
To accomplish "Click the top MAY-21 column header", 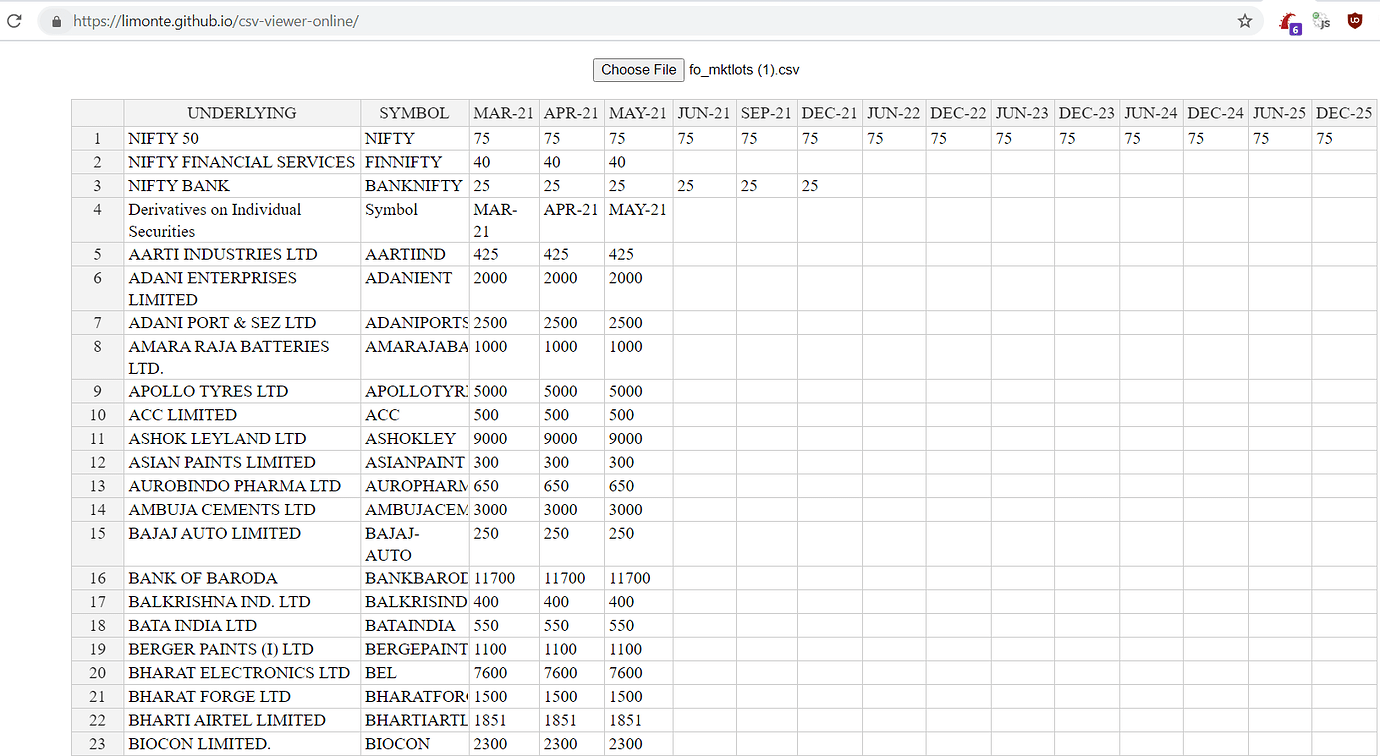I will [x=637, y=113].
